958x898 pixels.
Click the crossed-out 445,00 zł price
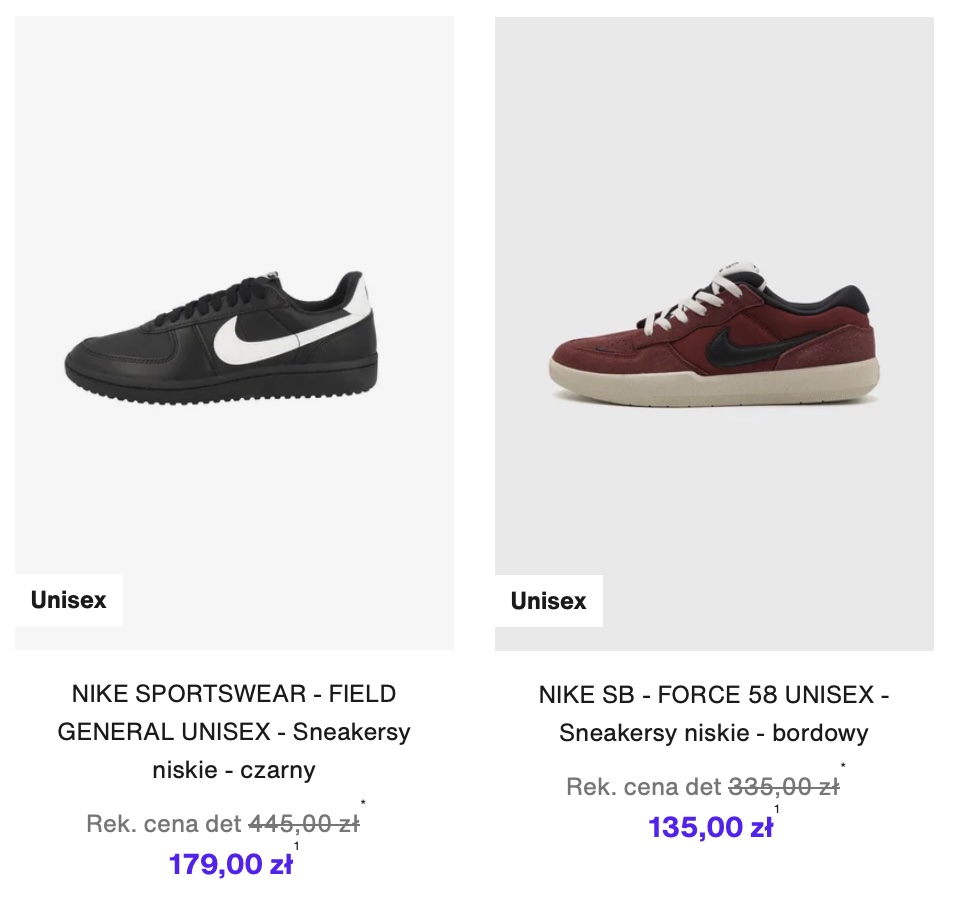coord(303,824)
